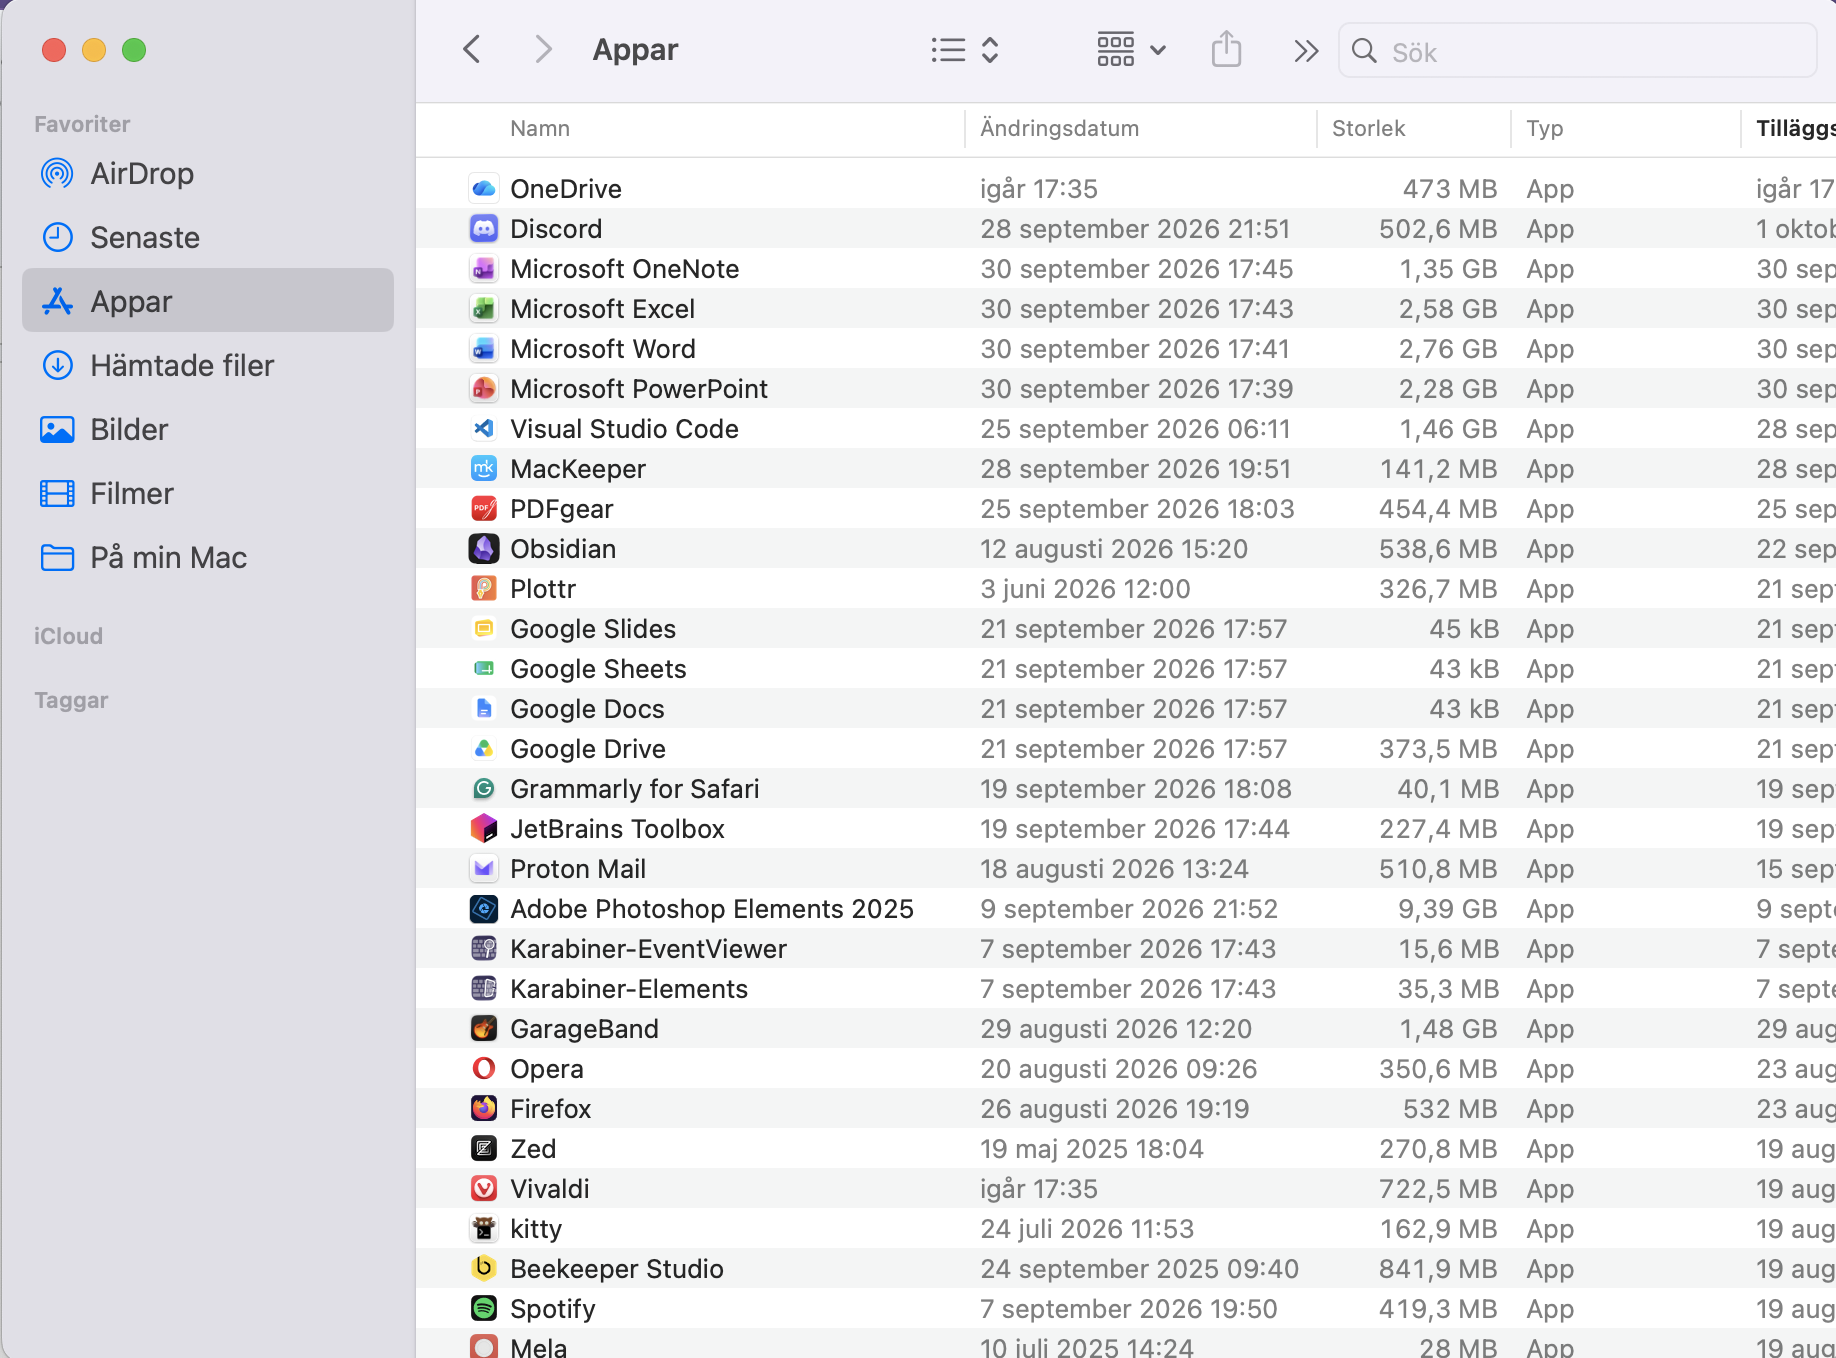Click Adobe Photoshop Elements 2025 name
1836x1358 pixels.
[712, 909]
